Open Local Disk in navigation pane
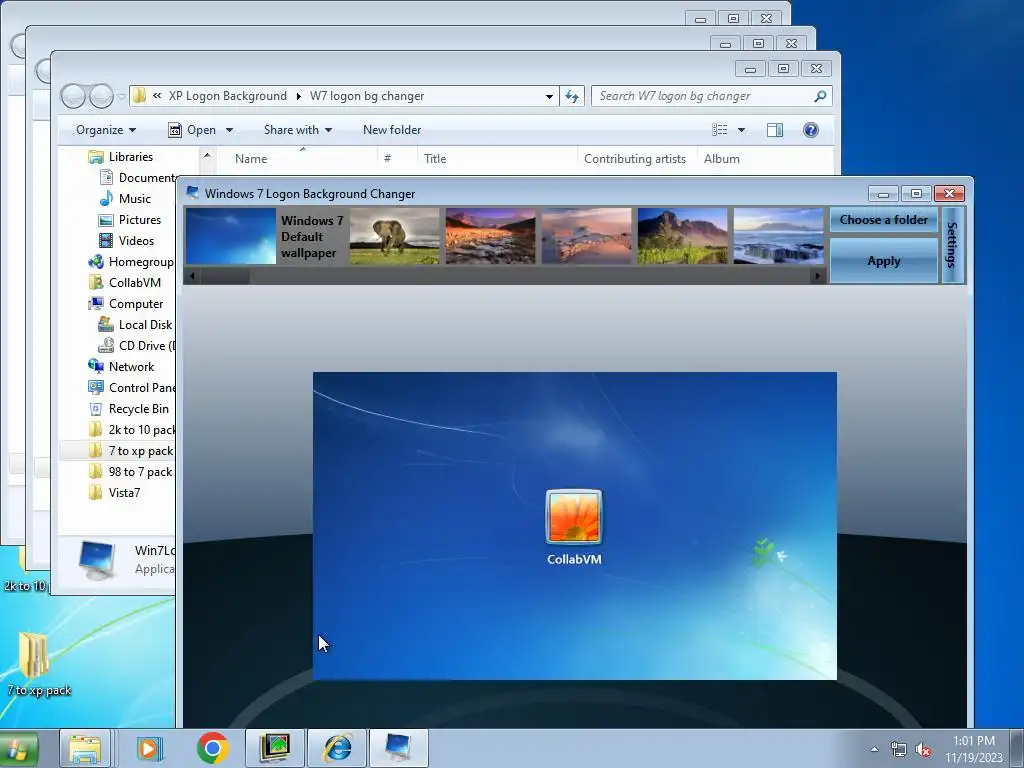 point(145,325)
